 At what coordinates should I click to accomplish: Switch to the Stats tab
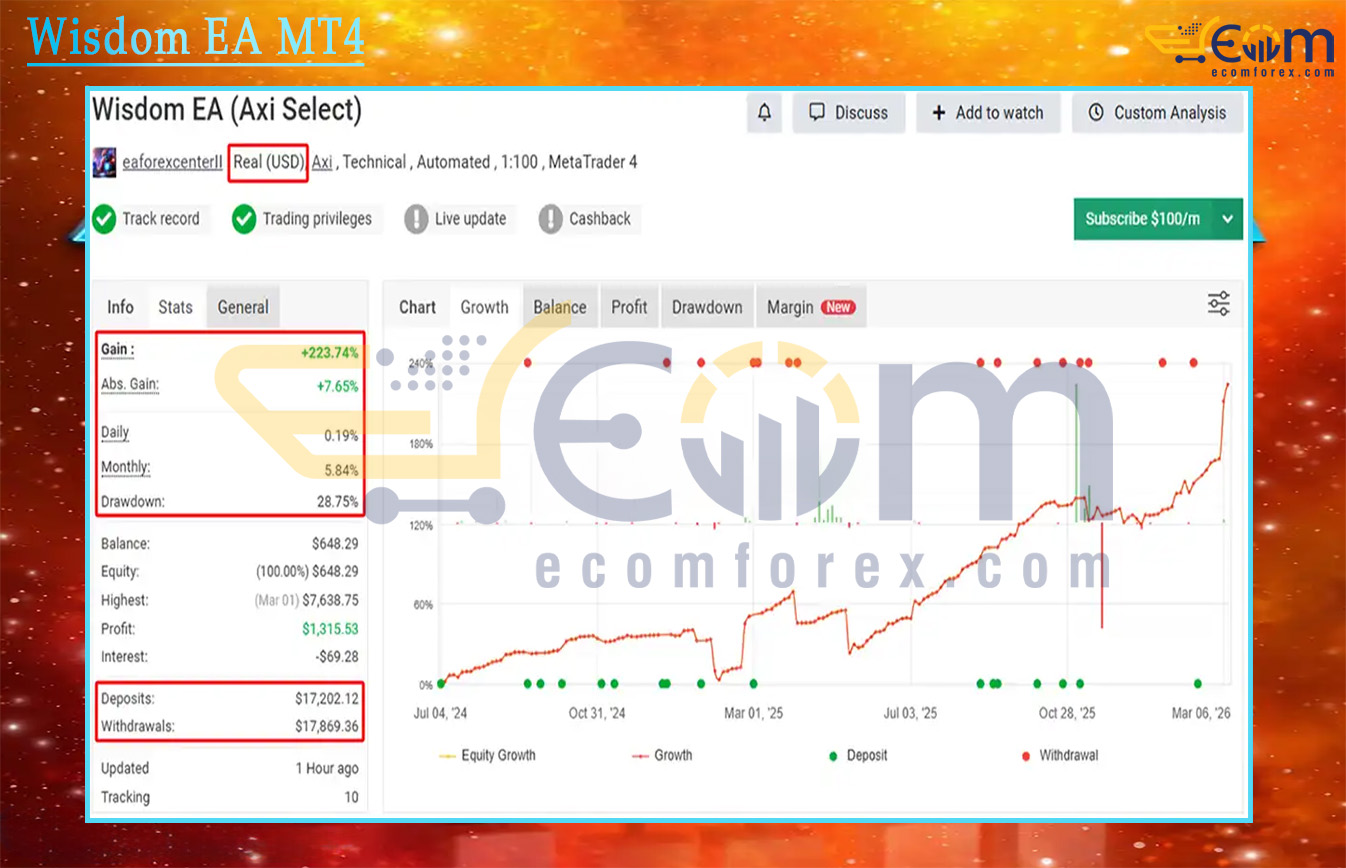click(x=175, y=307)
